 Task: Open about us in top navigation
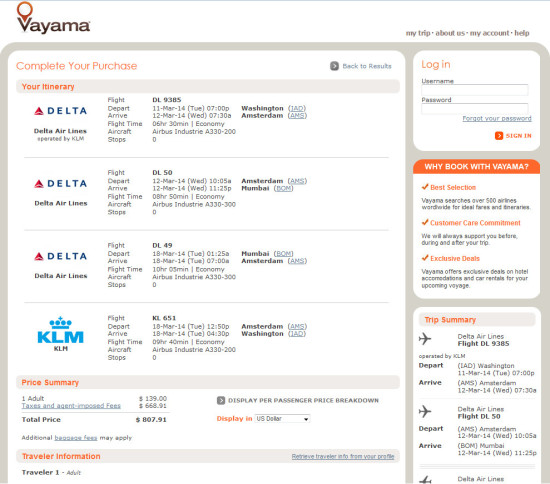point(450,33)
